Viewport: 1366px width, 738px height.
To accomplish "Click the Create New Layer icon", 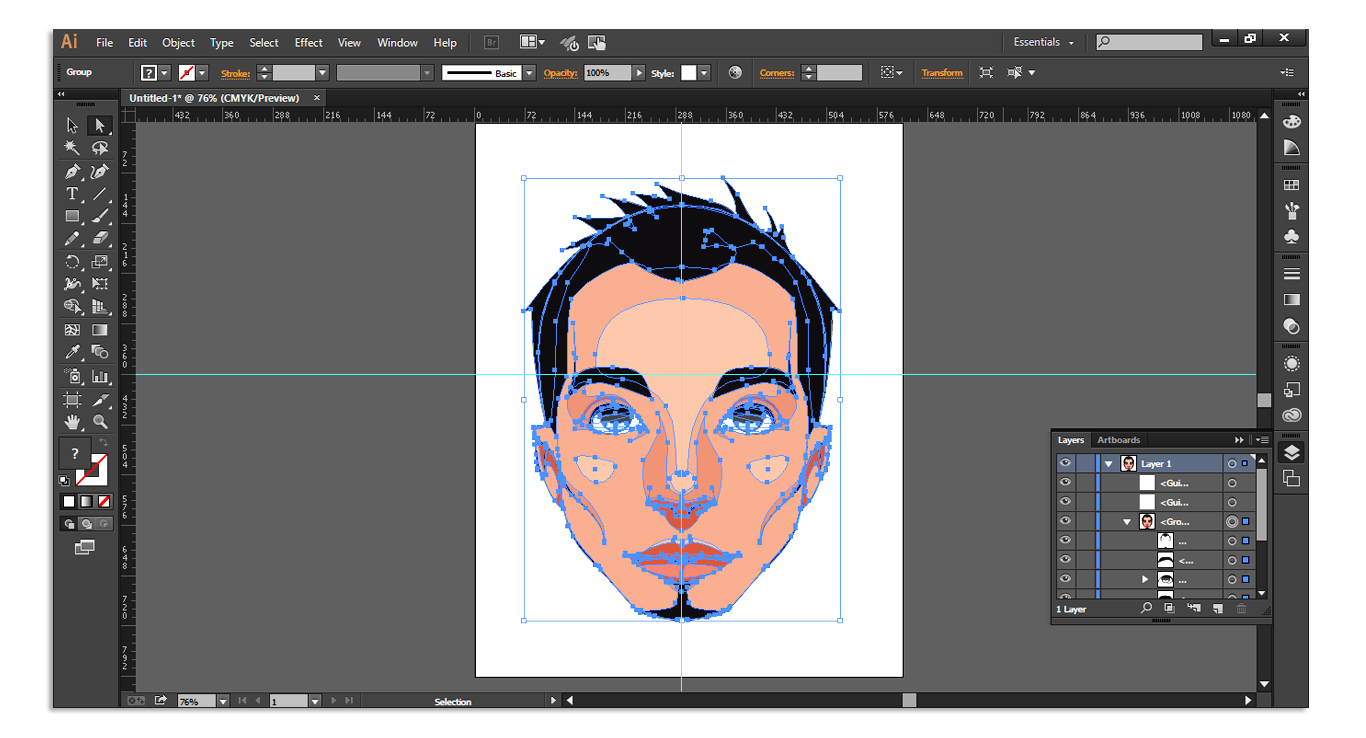I will (1217, 608).
